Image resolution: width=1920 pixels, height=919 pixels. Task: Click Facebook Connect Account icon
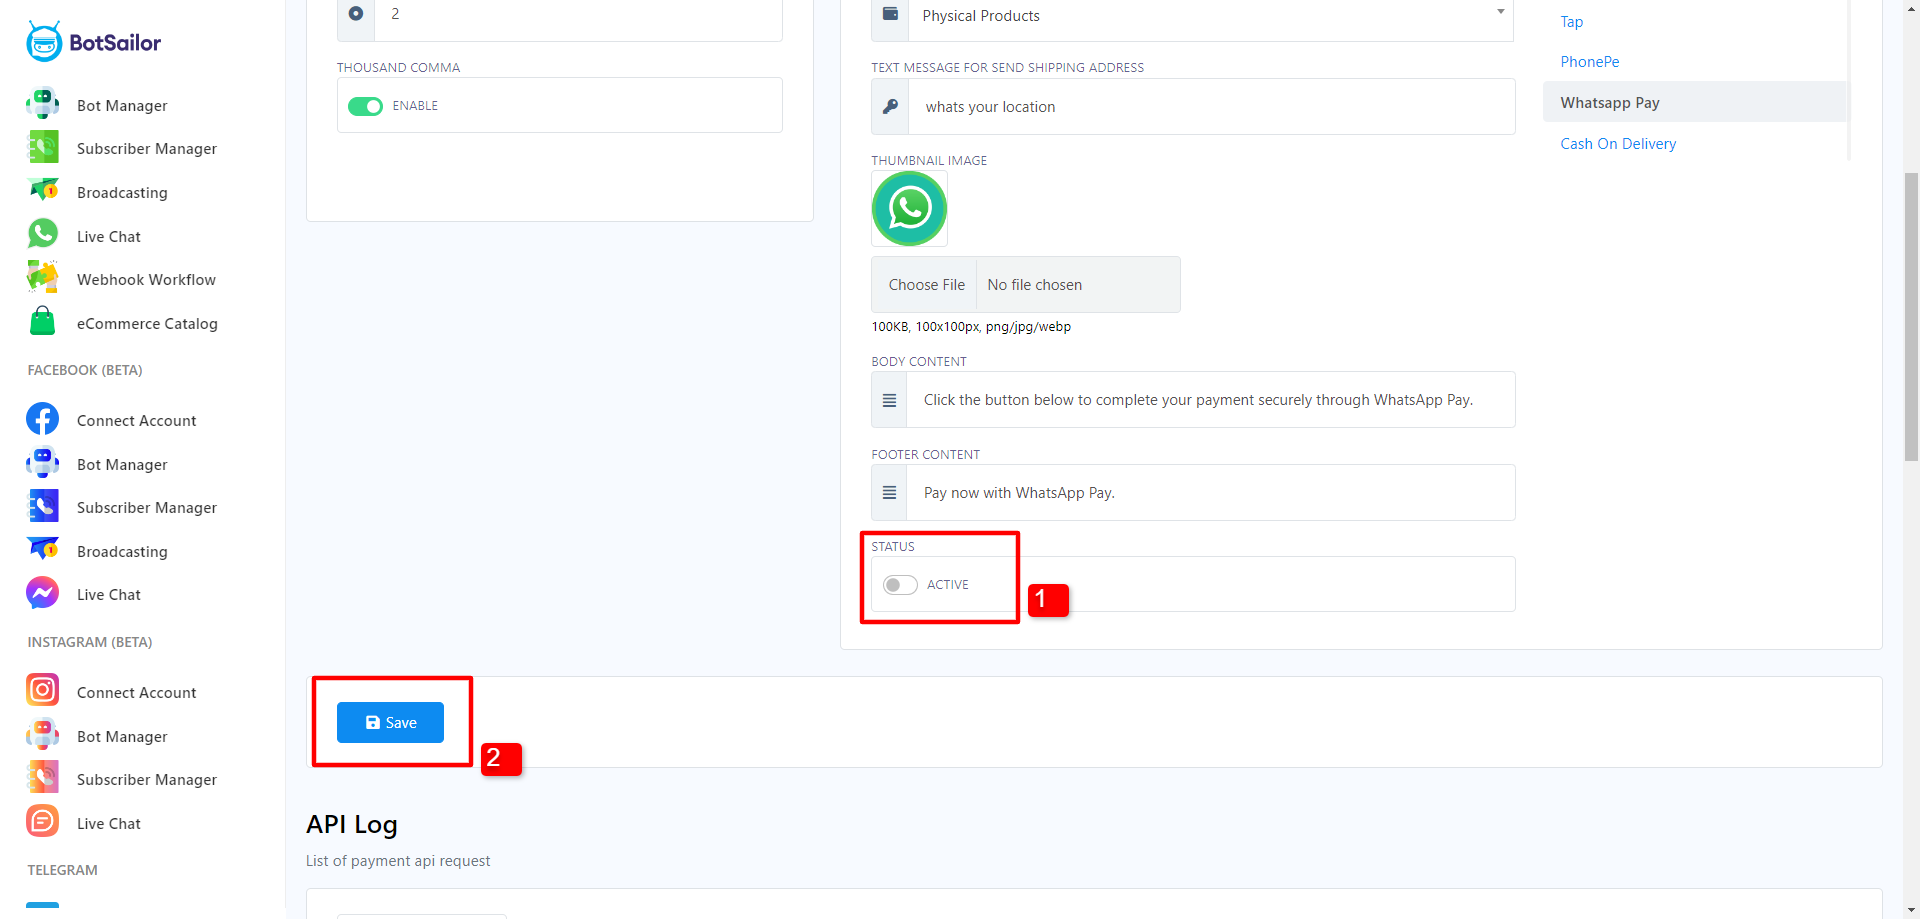tap(43, 420)
